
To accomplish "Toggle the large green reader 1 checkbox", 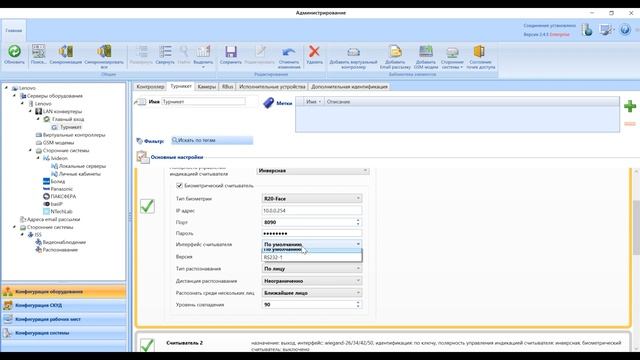I will point(147,206).
